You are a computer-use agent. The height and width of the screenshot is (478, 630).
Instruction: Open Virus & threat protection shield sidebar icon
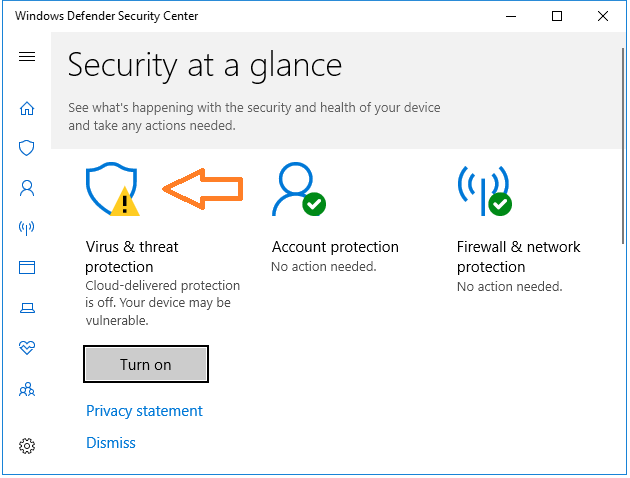(27, 148)
